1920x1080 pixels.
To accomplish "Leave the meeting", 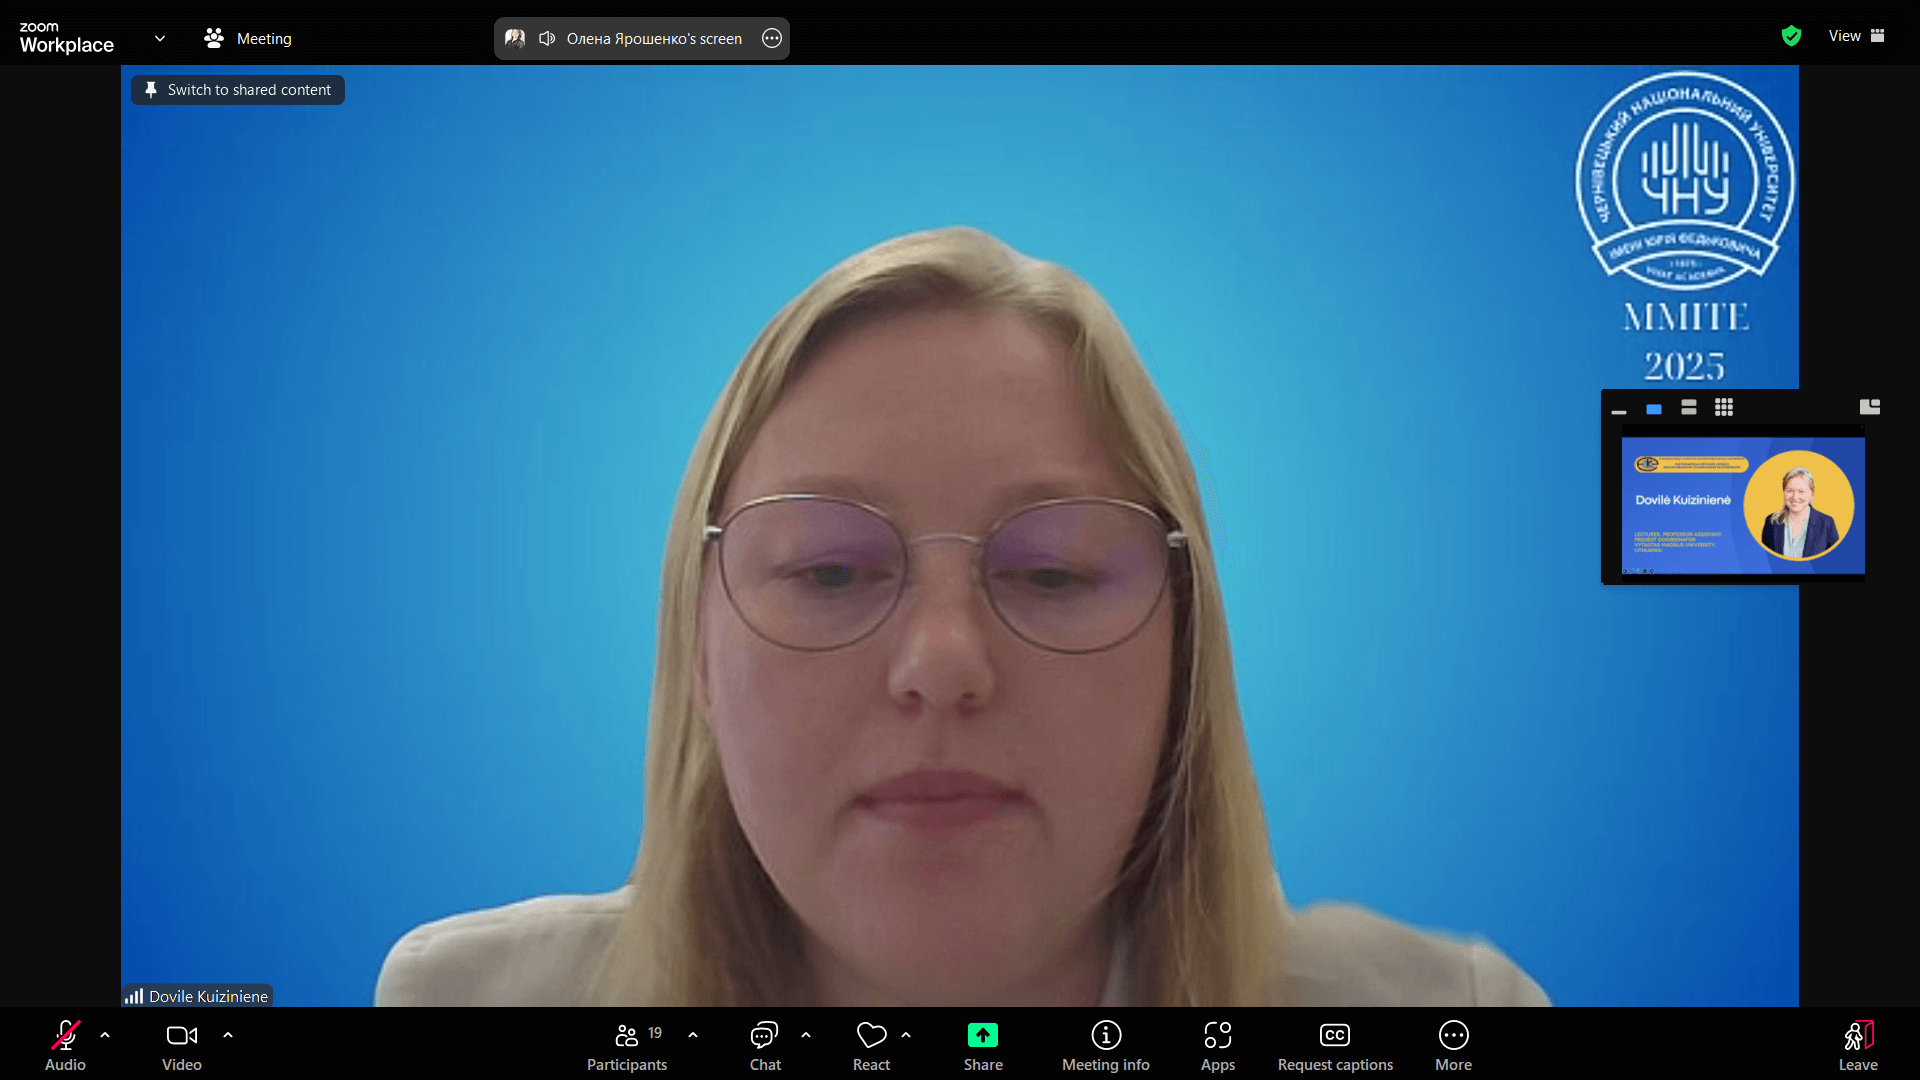I will tap(1858, 1045).
